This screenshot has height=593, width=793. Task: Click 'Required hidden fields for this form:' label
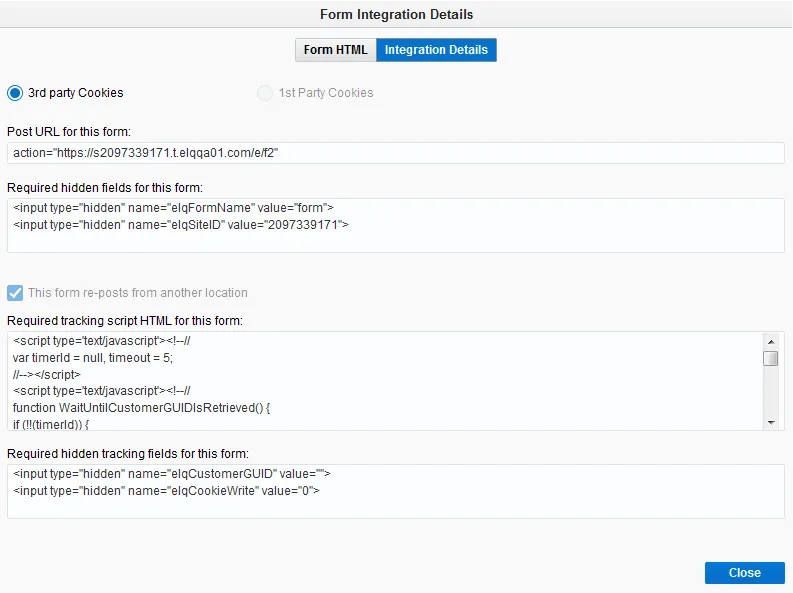point(105,188)
